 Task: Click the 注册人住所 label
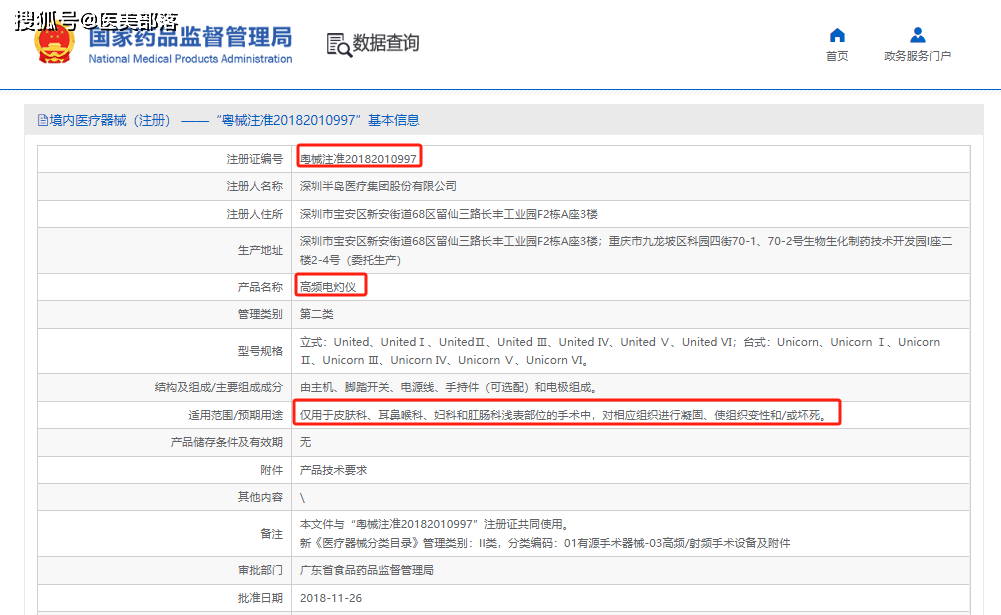click(x=254, y=214)
